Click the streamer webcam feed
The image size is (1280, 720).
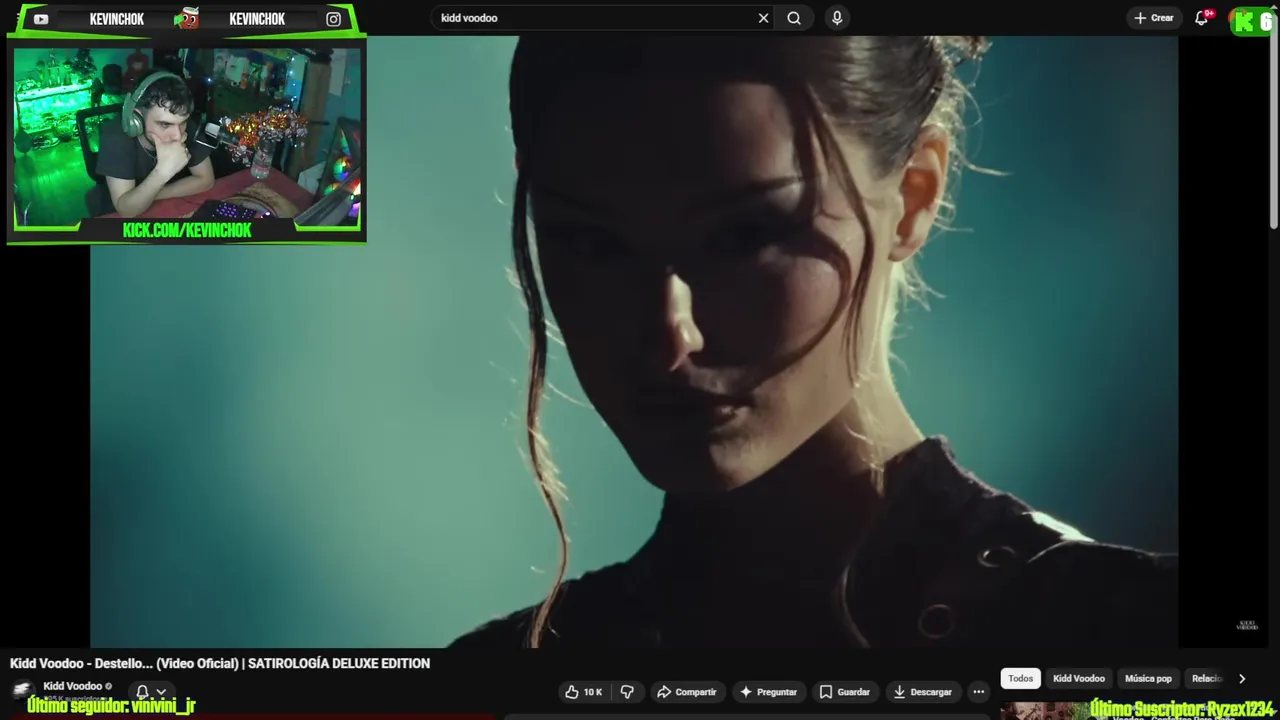(x=187, y=134)
